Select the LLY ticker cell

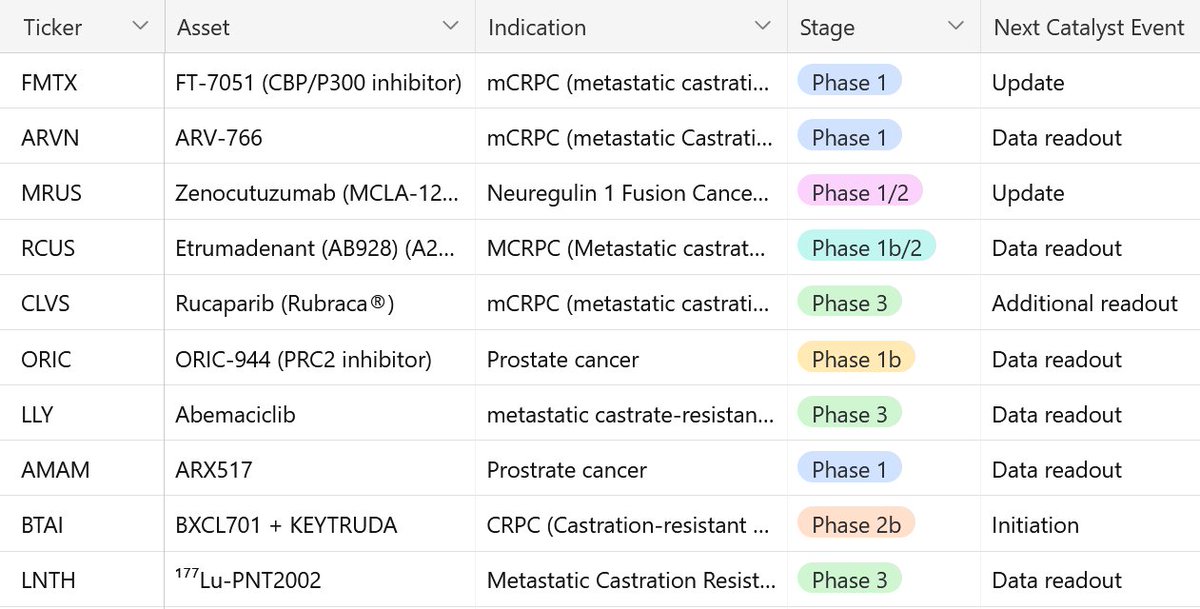(x=82, y=414)
